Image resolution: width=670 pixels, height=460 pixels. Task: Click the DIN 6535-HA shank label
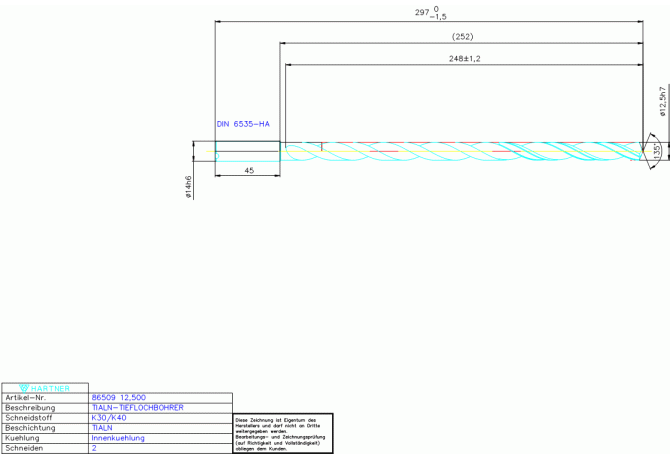[x=243, y=124]
